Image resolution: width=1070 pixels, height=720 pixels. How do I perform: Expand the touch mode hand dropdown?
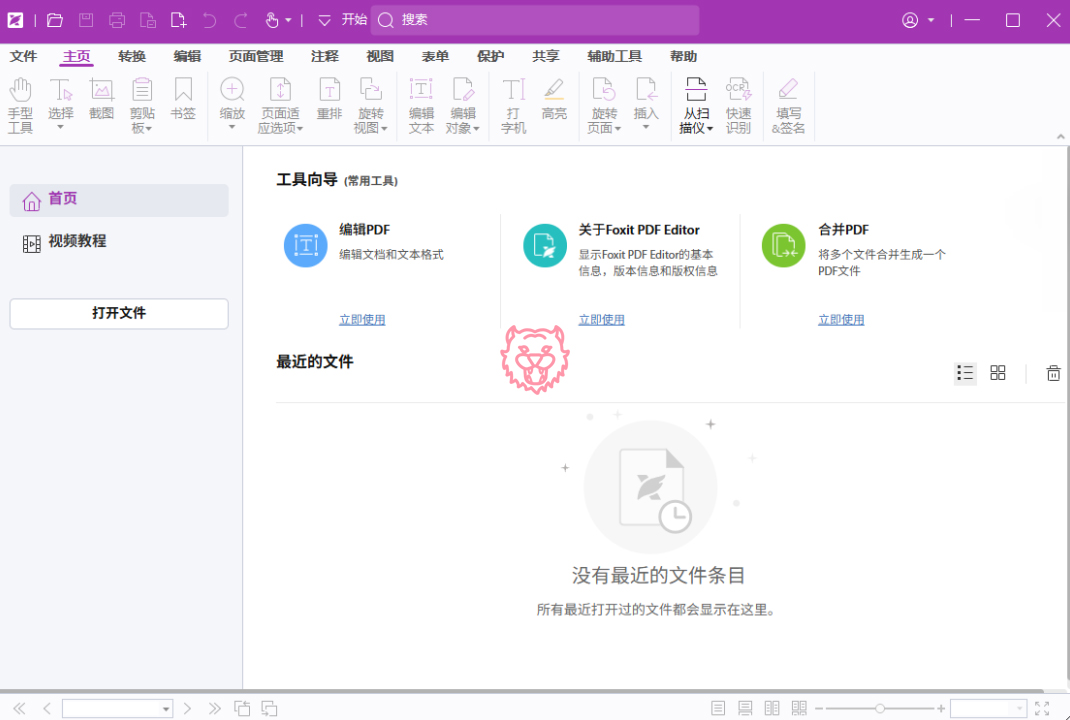[288, 20]
